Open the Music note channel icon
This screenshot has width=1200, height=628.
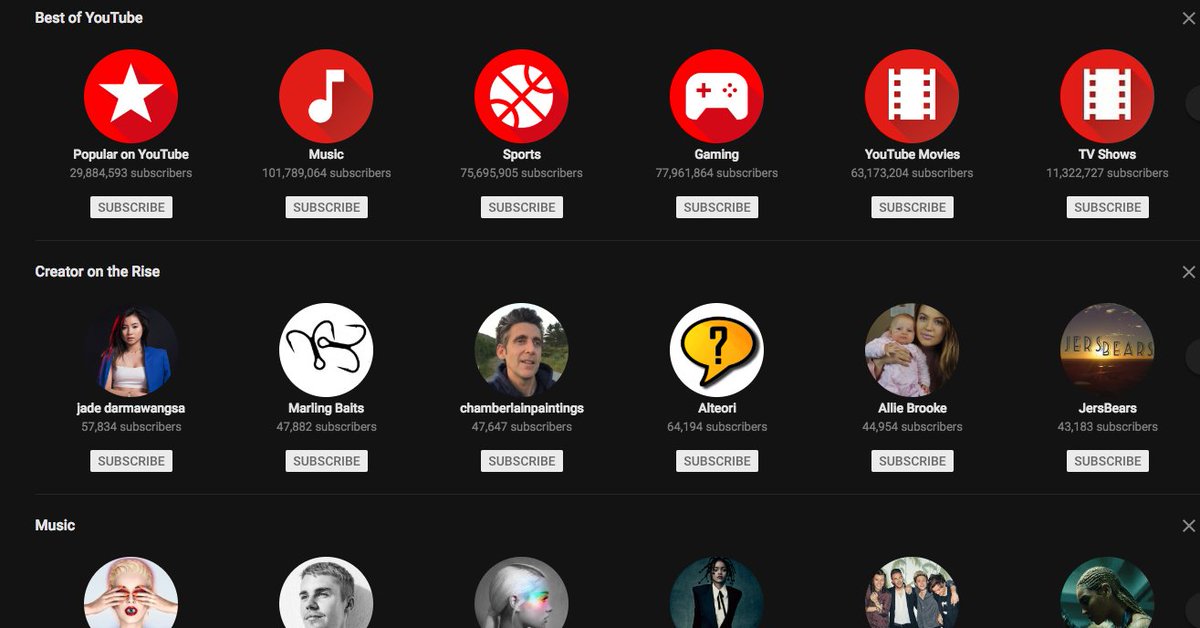[x=326, y=97]
